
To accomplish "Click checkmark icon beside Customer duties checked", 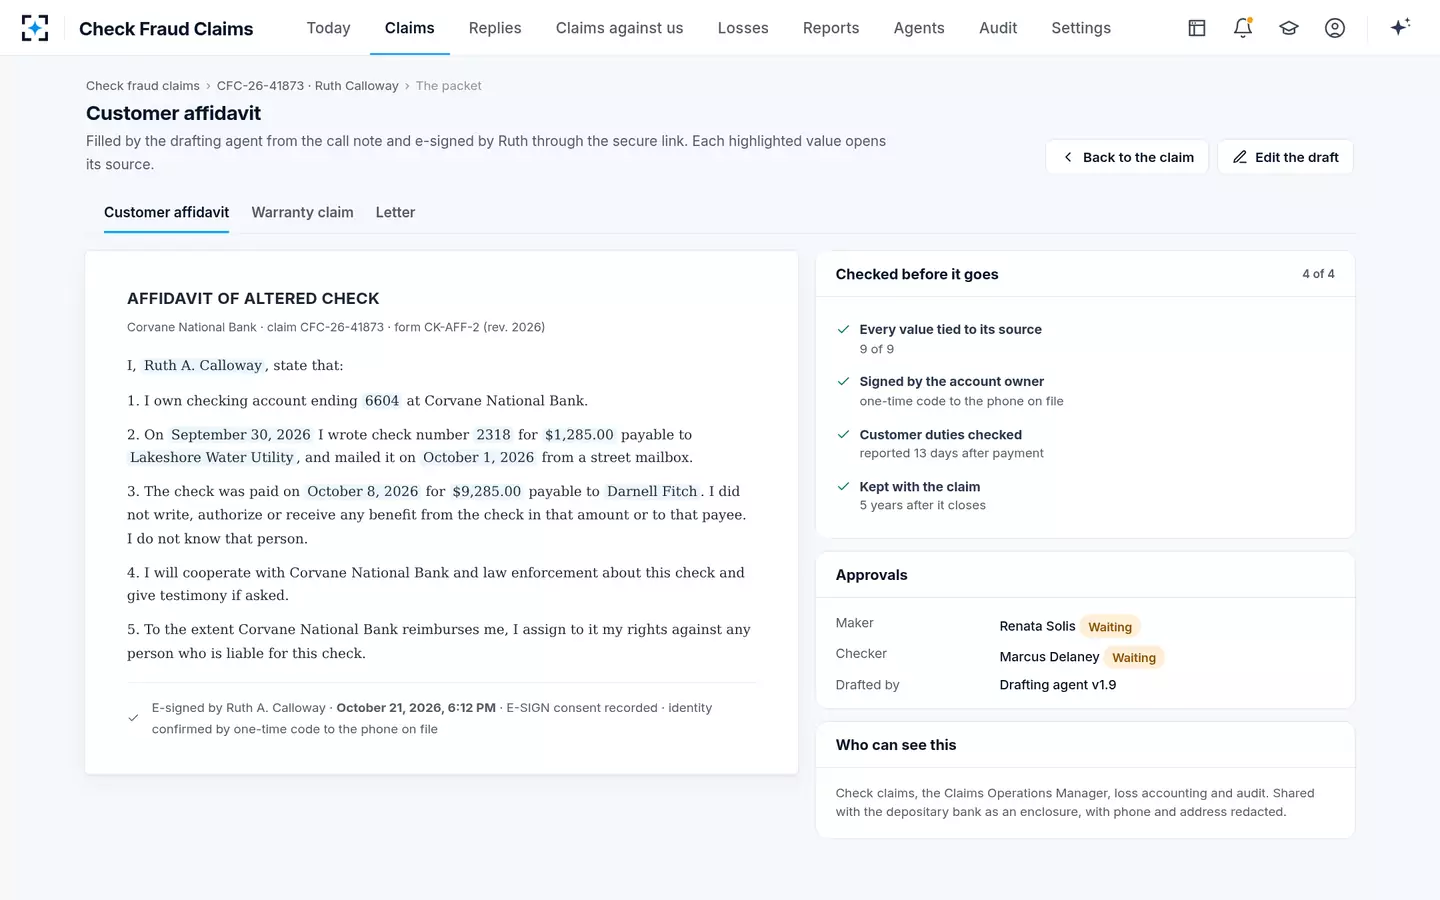I will coord(843,434).
